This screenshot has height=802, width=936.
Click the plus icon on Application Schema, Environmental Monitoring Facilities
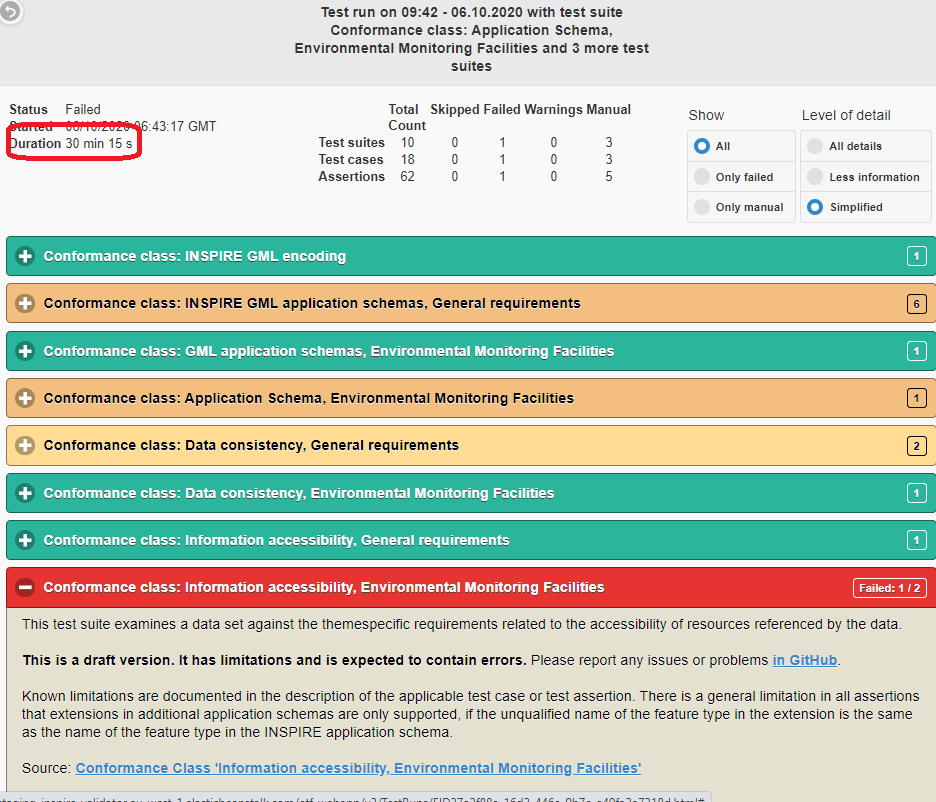[x=25, y=398]
